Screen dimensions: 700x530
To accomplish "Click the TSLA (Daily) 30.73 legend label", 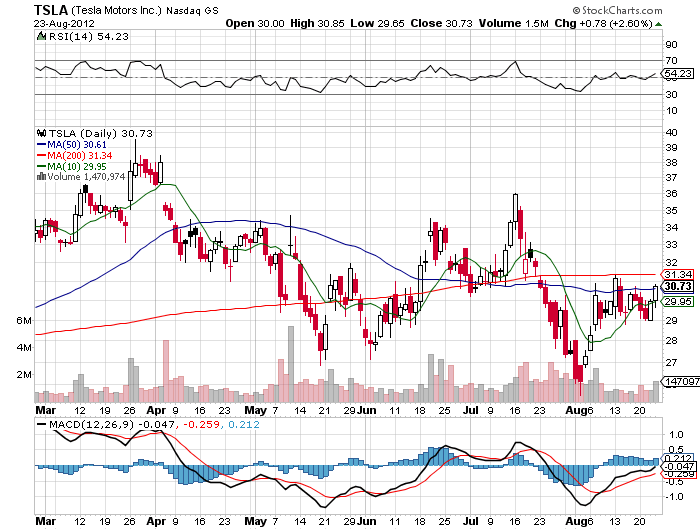I will click(x=101, y=134).
